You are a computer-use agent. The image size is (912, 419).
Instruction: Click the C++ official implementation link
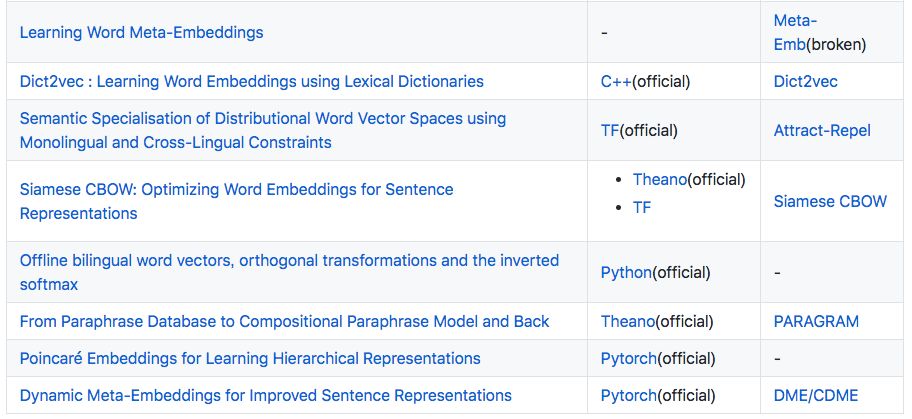tap(616, 81)
